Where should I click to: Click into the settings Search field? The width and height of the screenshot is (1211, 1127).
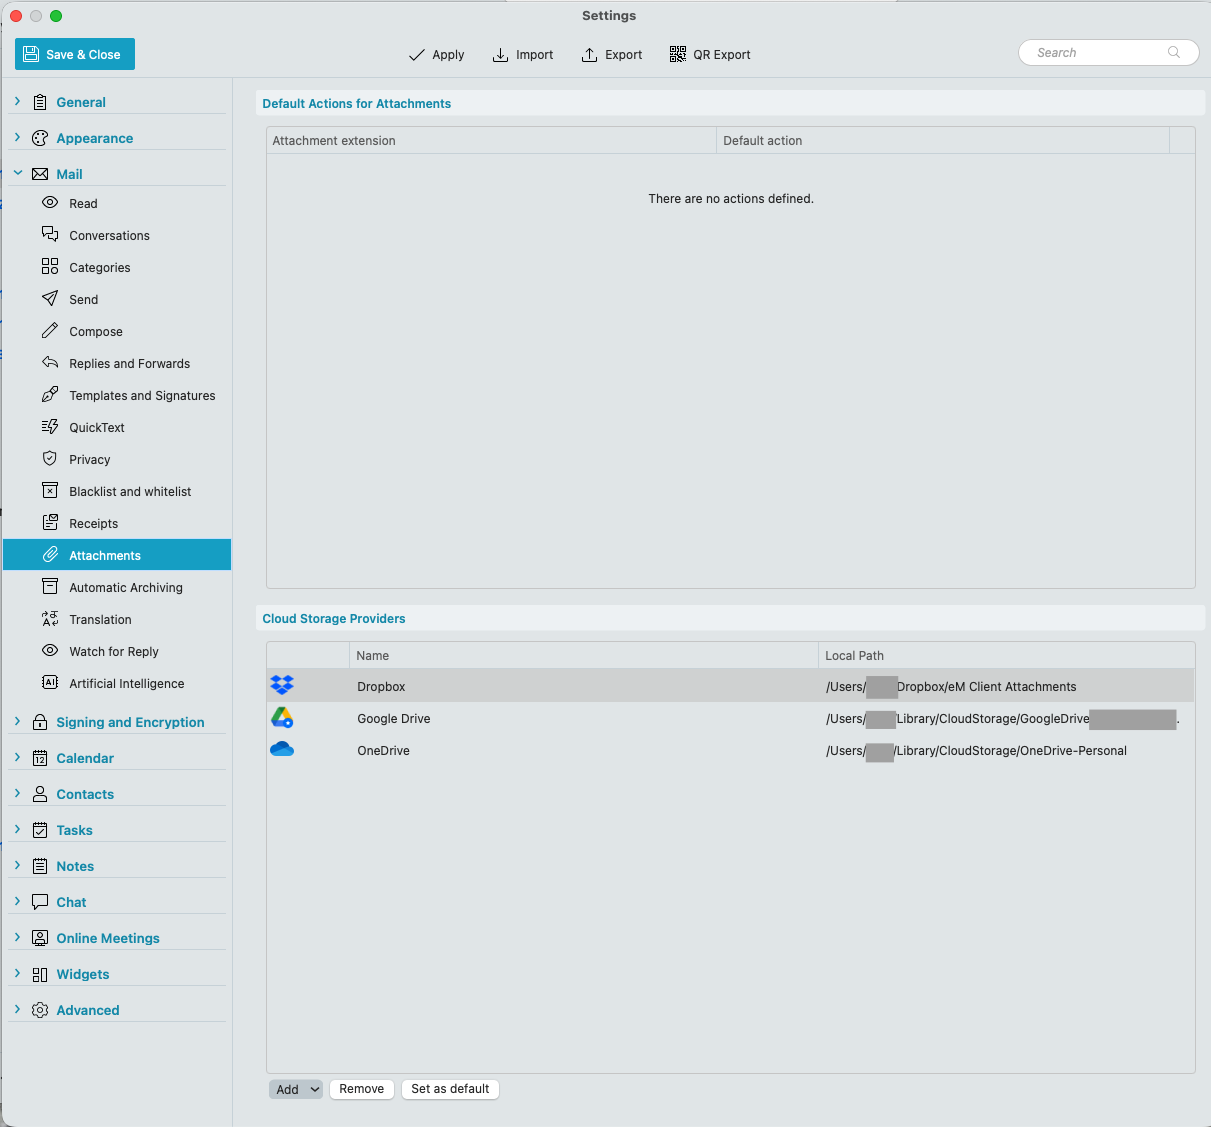coord(1098,53)
